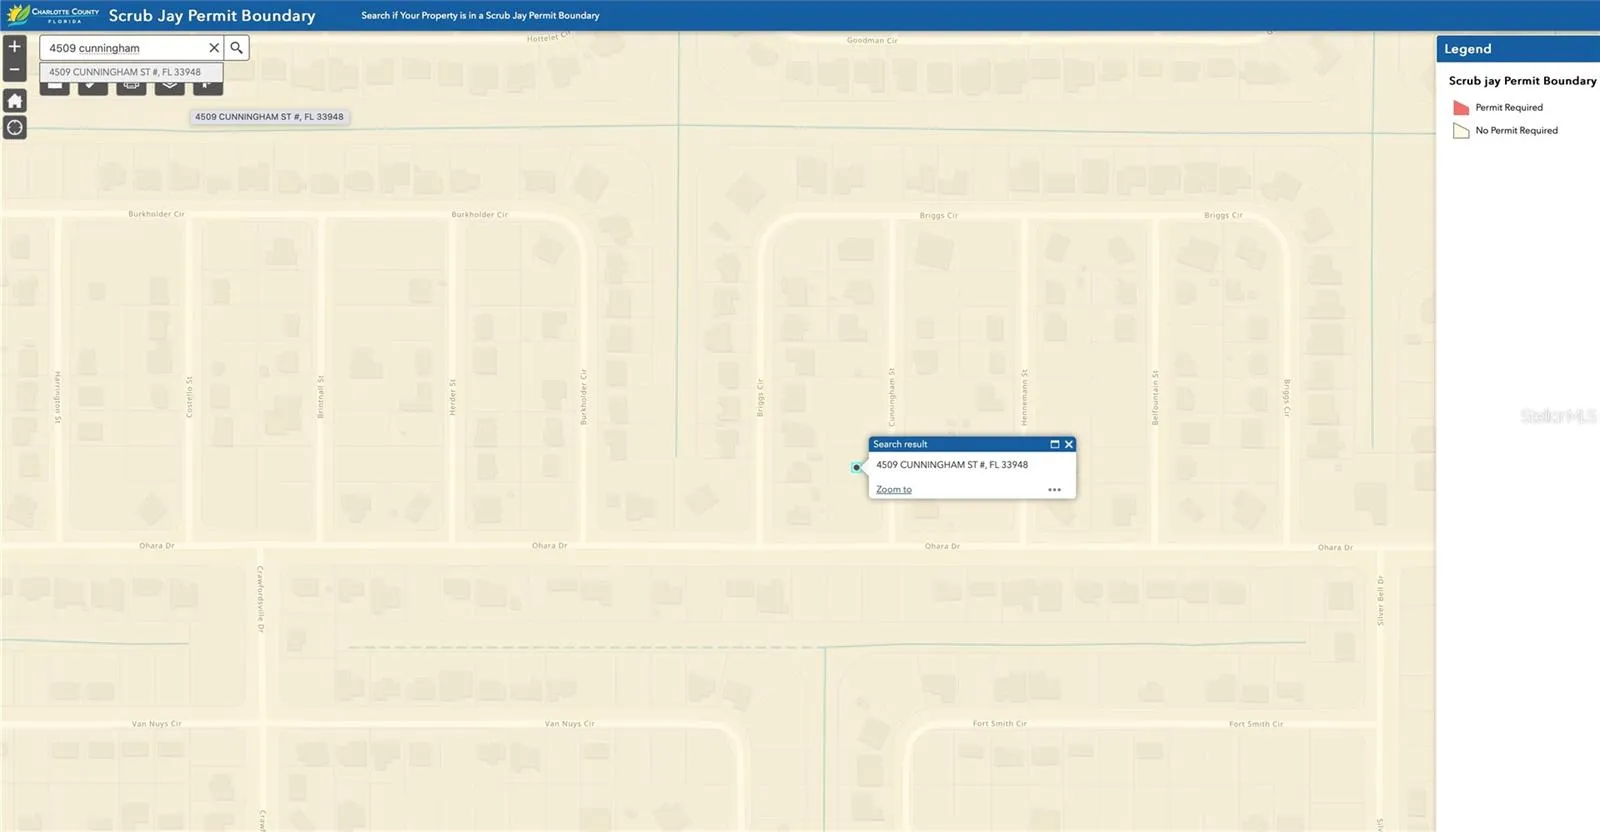This screenshot has height=832, width=1600.
Task: Click the Zoom to link
Action: pos(893,490)
